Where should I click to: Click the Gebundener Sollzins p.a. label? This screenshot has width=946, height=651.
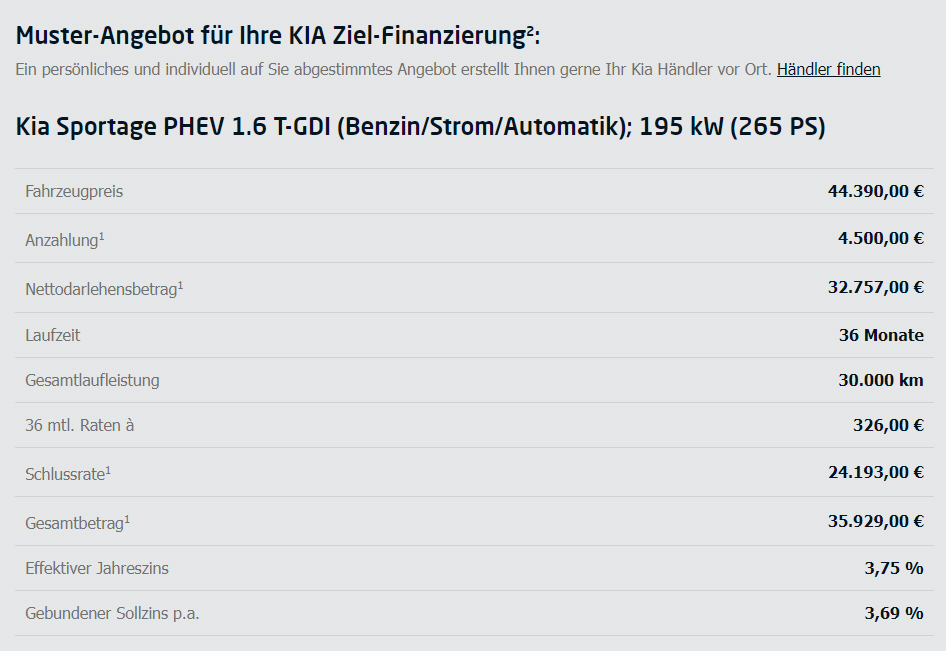point(112,613)
